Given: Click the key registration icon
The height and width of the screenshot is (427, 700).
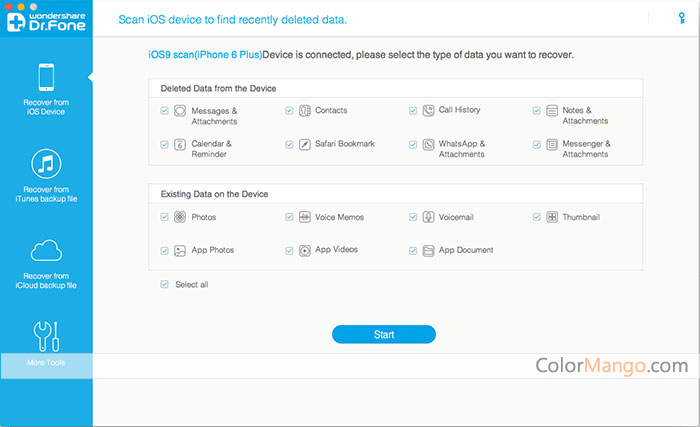Looking at the screenshot, I should [682, 18].
